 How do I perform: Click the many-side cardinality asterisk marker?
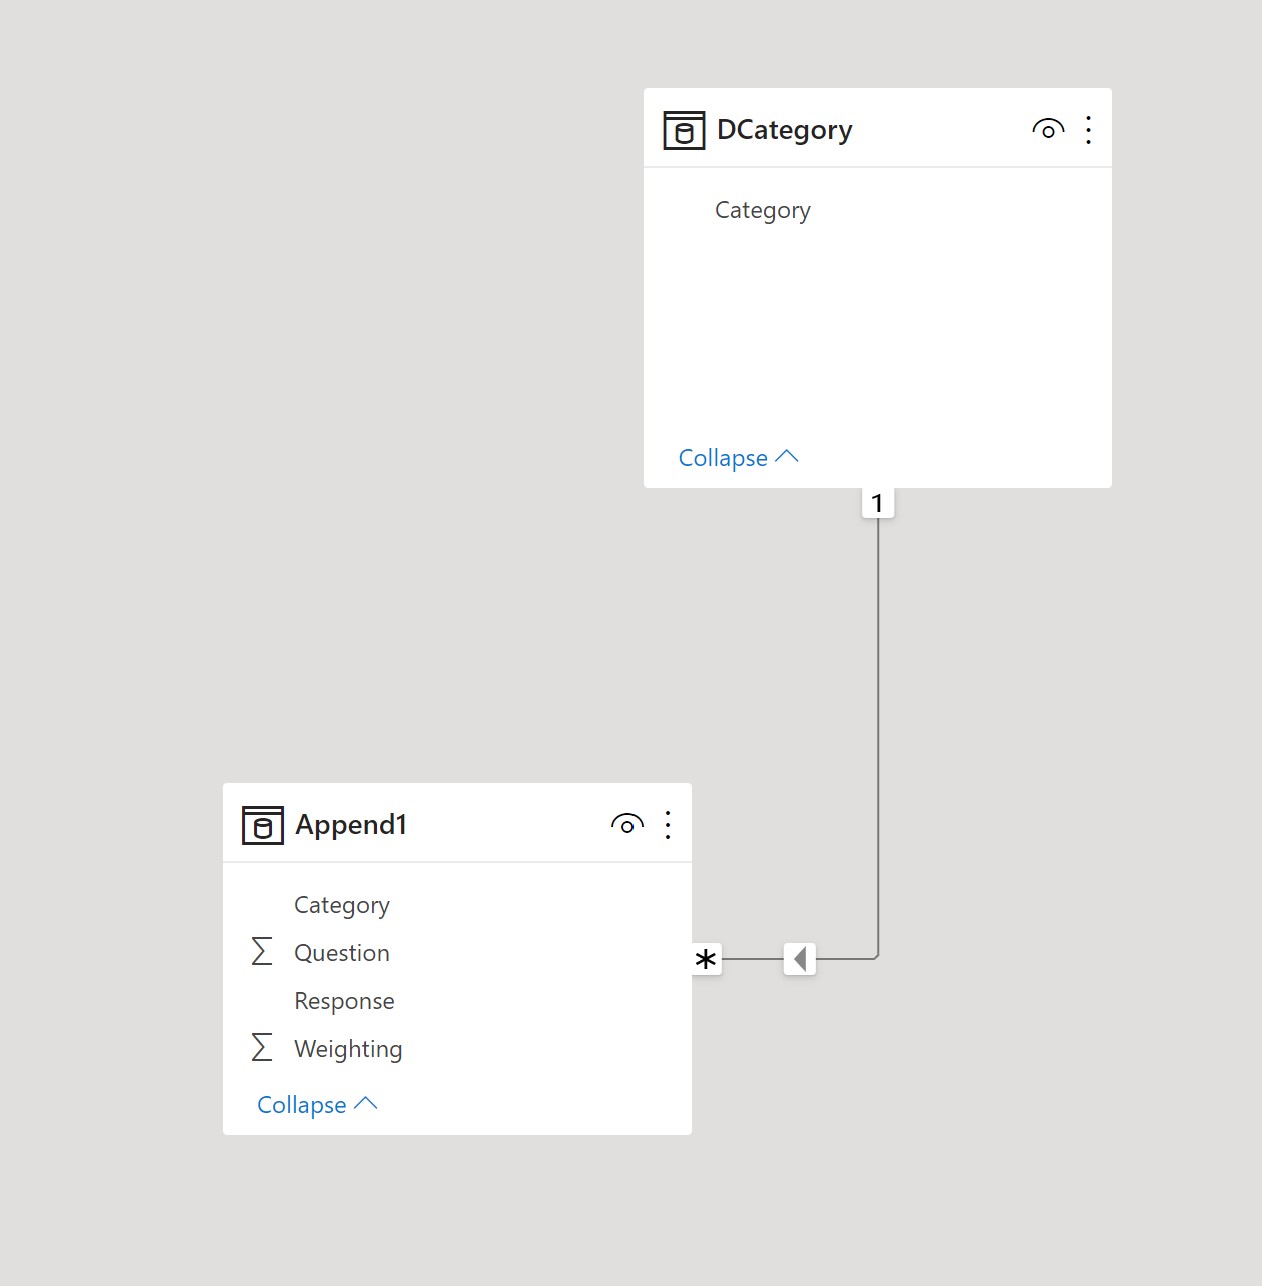pyautogui.click(x=706, y=959)
